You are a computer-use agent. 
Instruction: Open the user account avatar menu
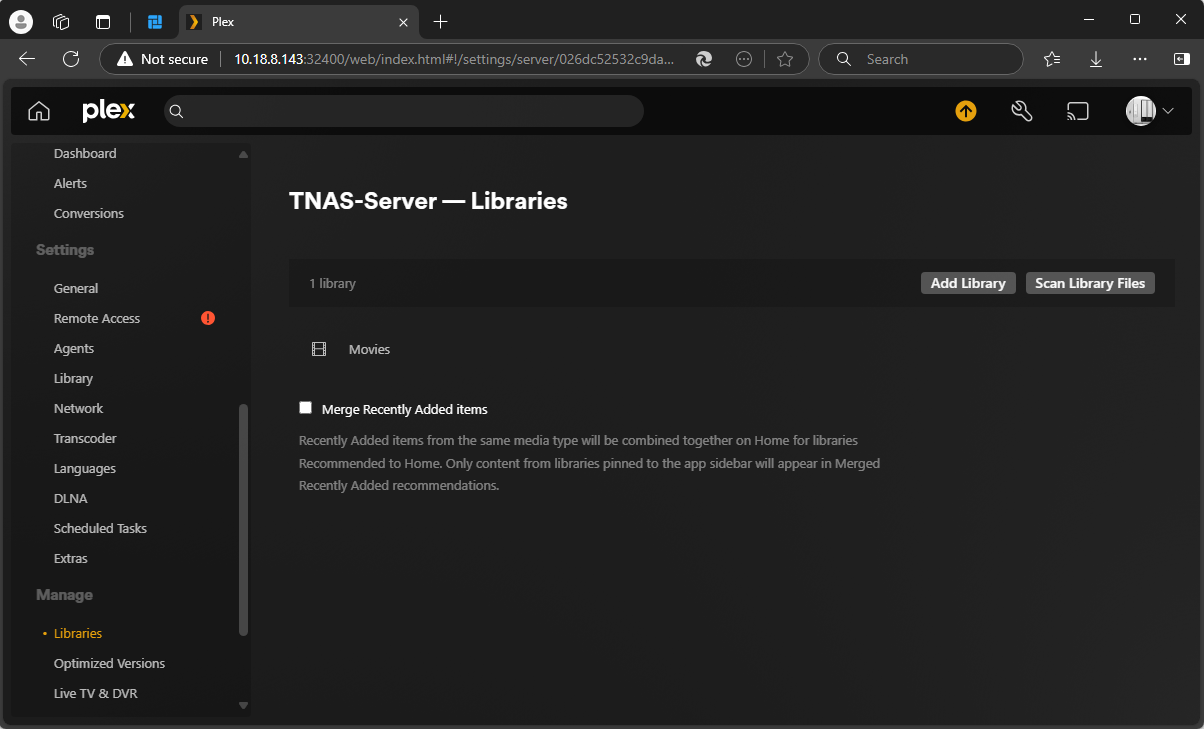click(x=1150, y=111)
